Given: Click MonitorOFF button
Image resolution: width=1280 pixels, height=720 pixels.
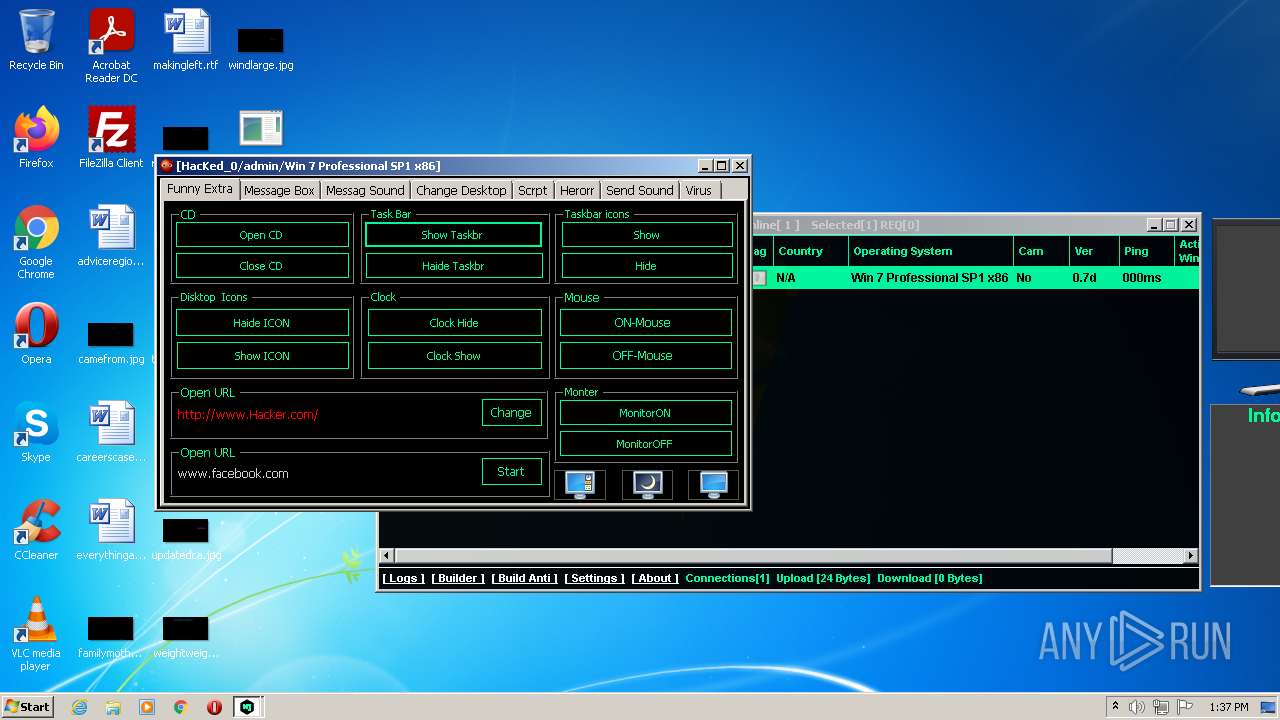Looking at the screenshot, I should point(645,444).
